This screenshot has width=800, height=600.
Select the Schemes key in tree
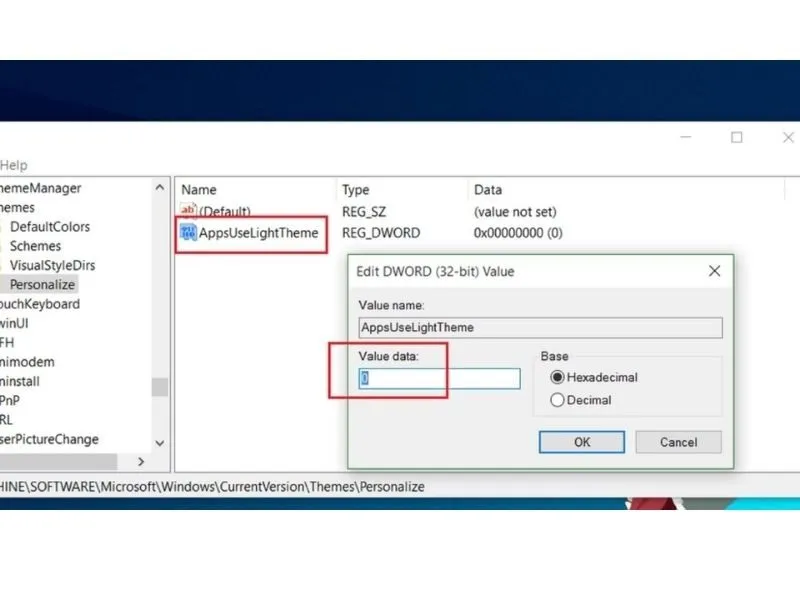coord(35,246)
